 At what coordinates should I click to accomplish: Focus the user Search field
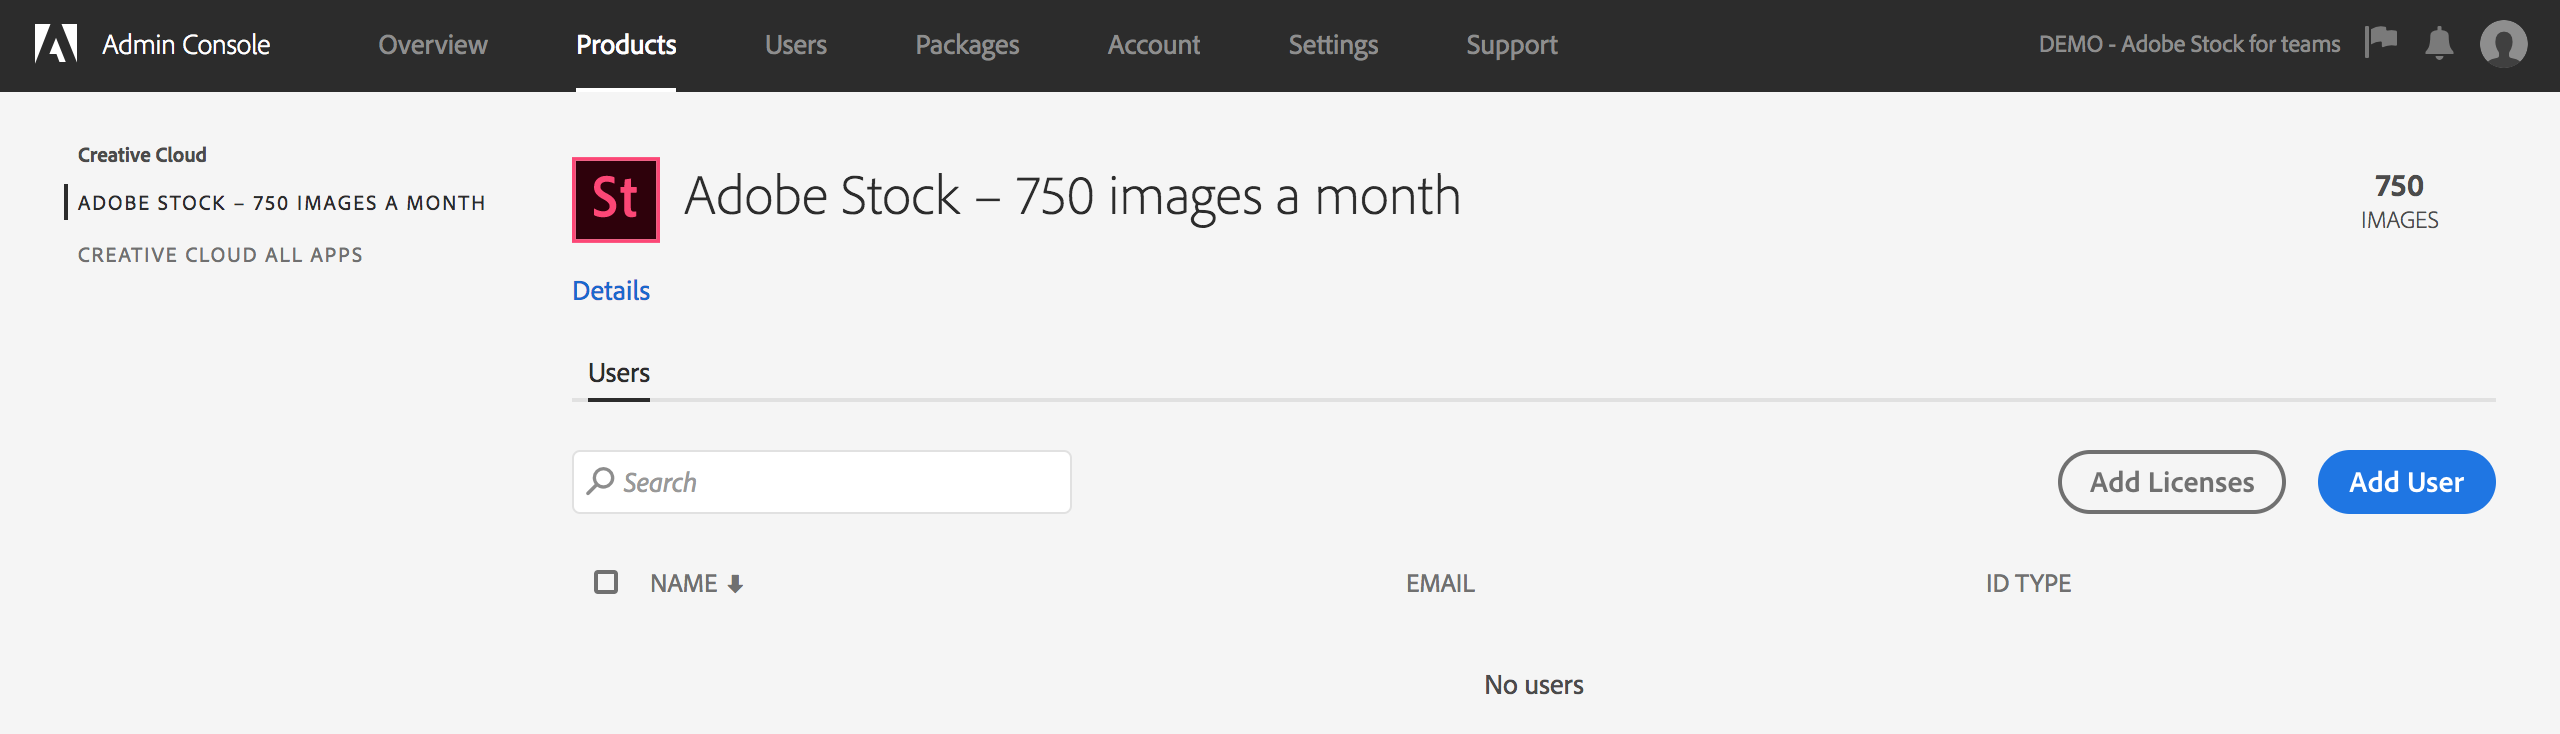[x=840, y=482]
